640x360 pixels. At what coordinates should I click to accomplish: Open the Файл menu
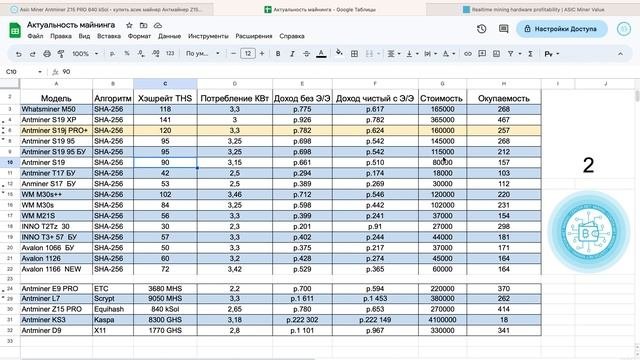click(x=35, y=36)
